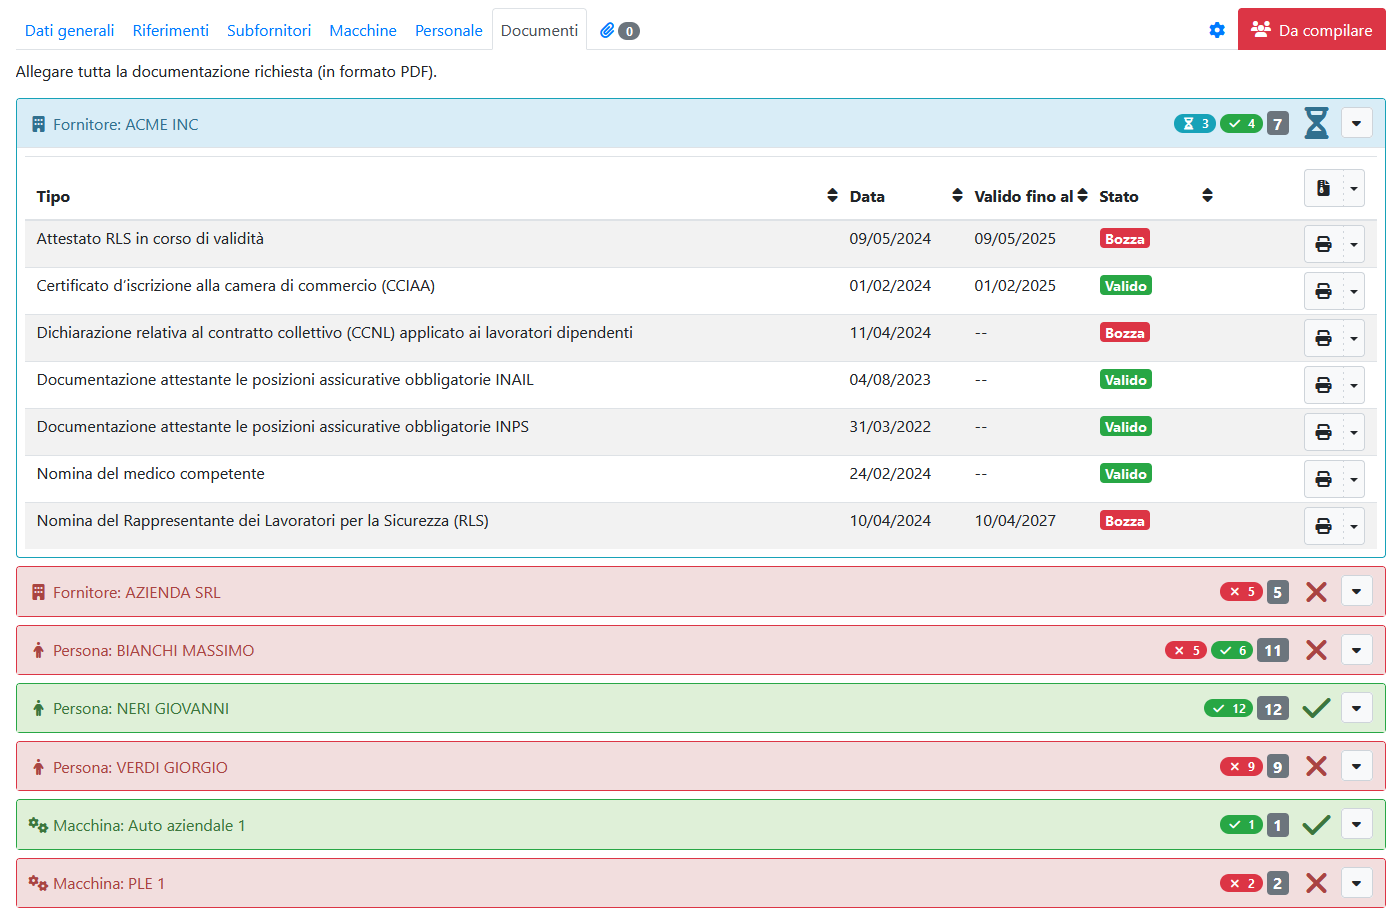Click the add document file icon
The width and height of the screenshot is (1400, 916).
click(x=1323, y=188)
